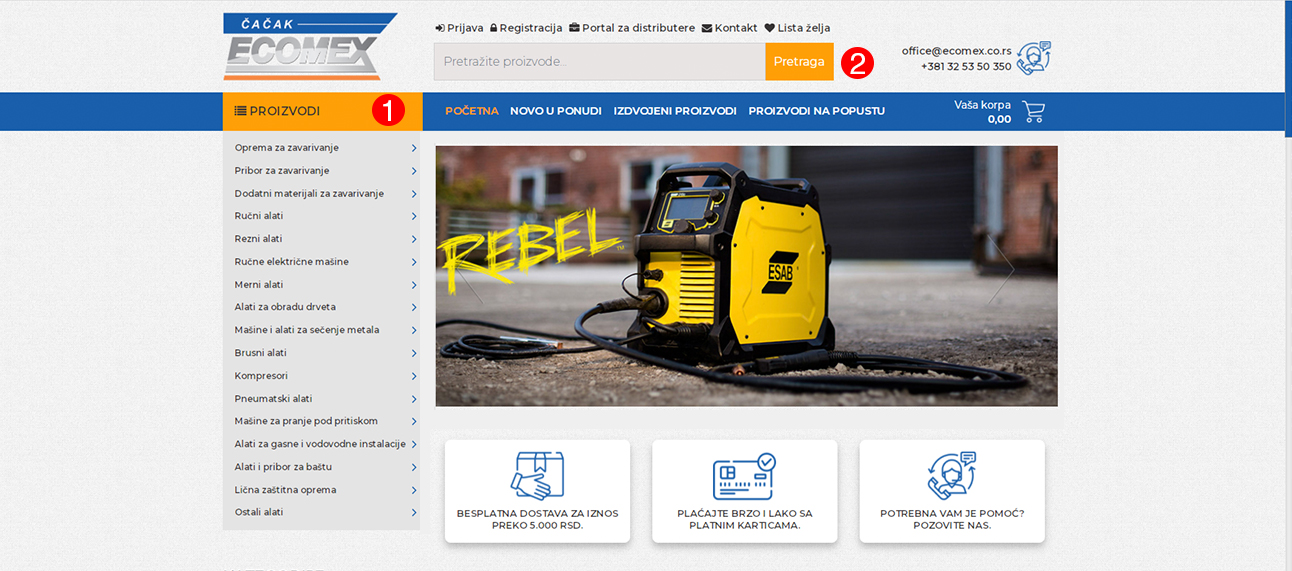This screenshot has width=1292, height=571.
Task: Open Lista želja wishlist
Action: (797, 28)
